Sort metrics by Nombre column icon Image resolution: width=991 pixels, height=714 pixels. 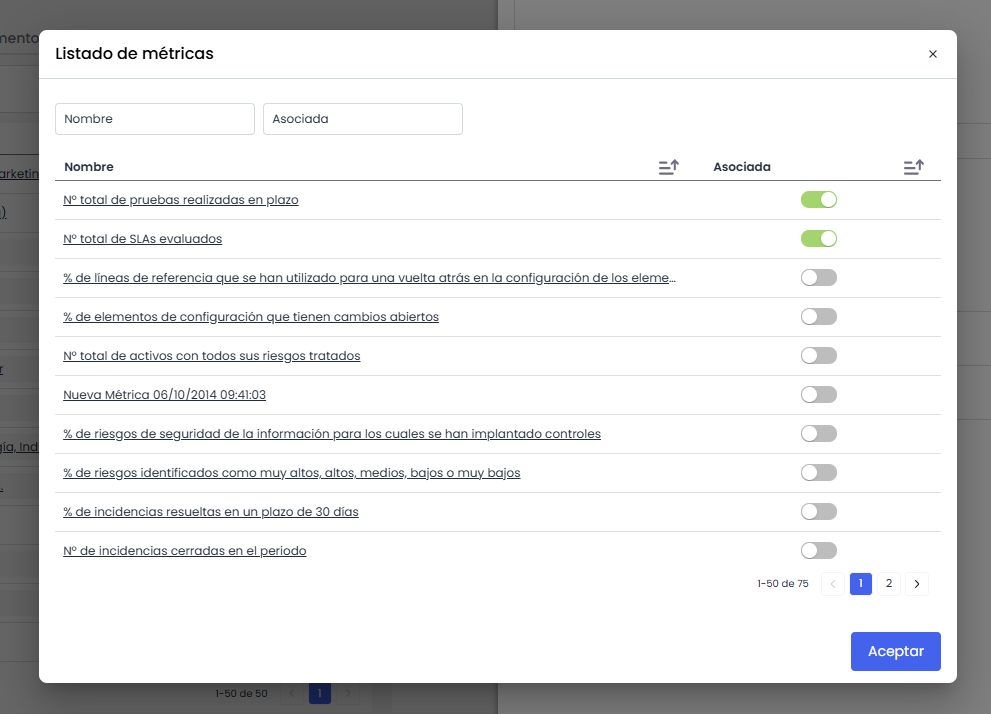(x=668, y=168)
